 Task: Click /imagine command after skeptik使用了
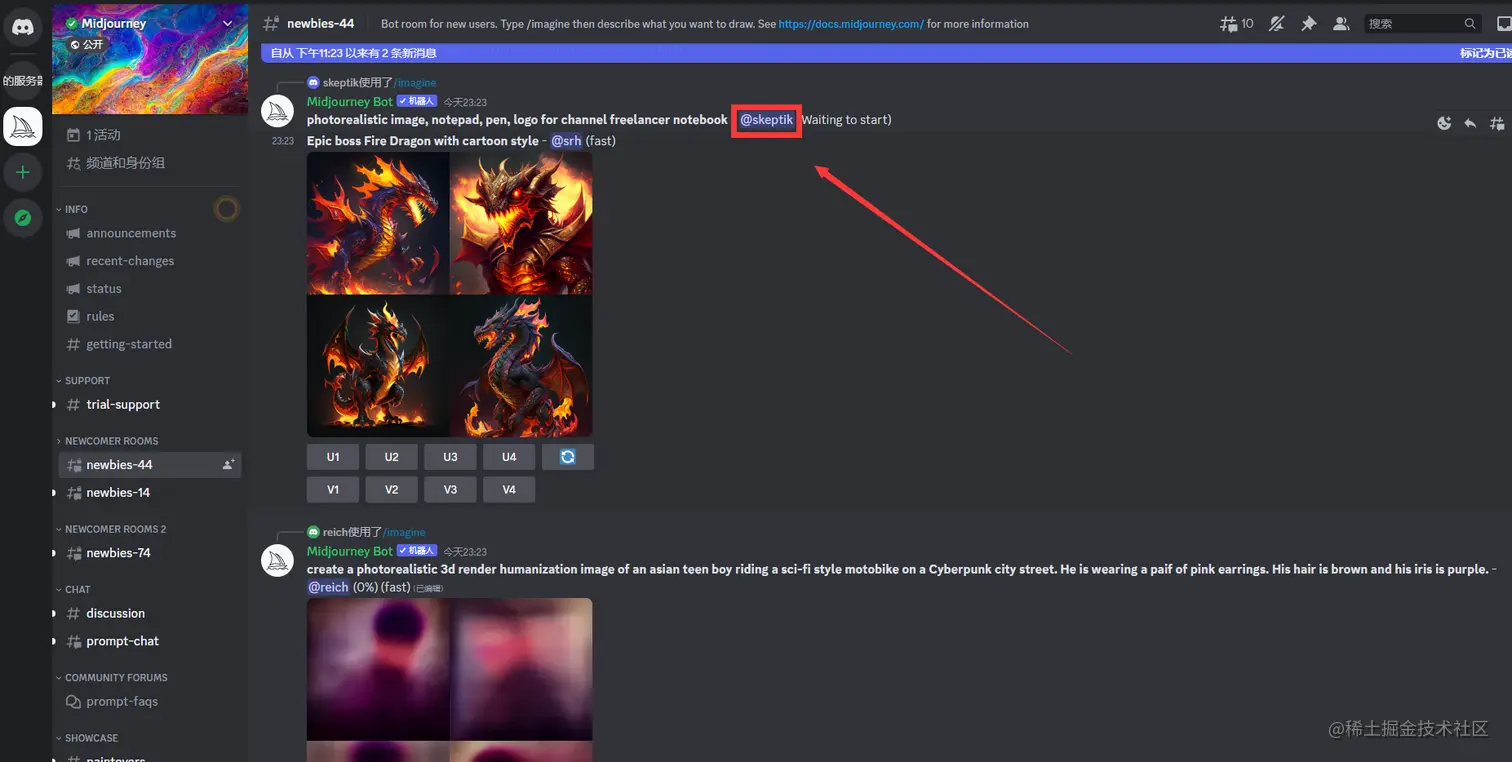pyautogui.click(x=415, y=83)
